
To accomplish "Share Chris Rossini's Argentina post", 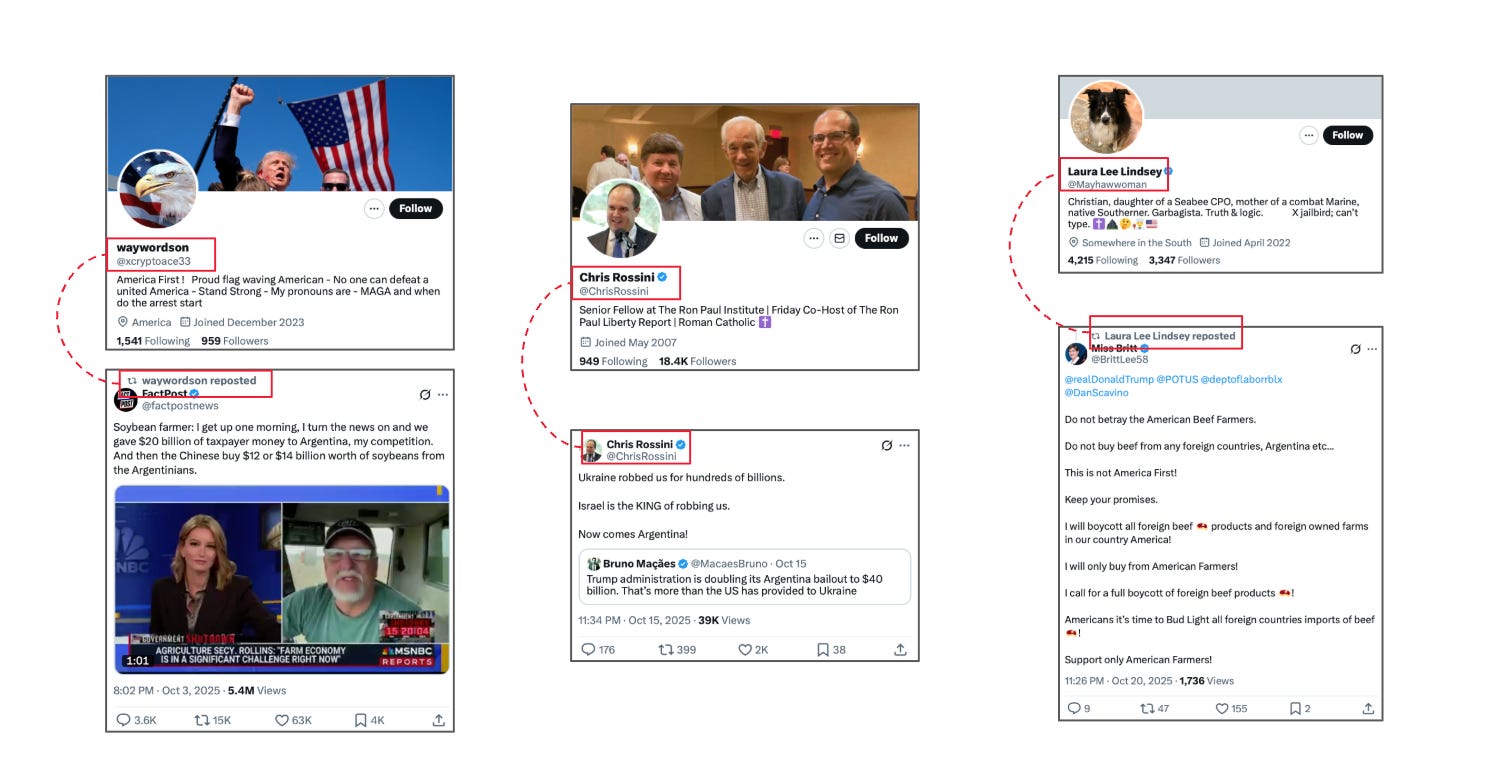I will 900,650.
